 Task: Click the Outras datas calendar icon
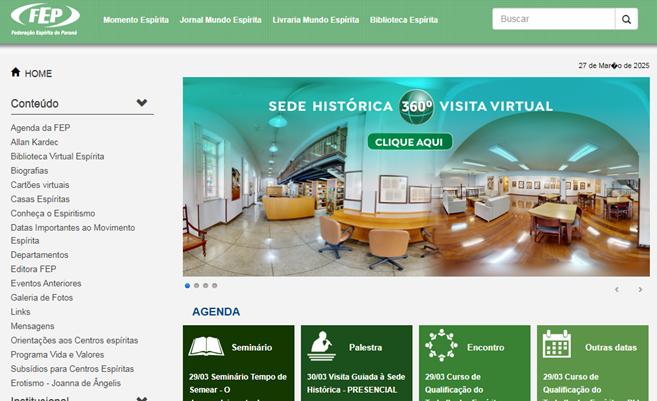point(556,344)
